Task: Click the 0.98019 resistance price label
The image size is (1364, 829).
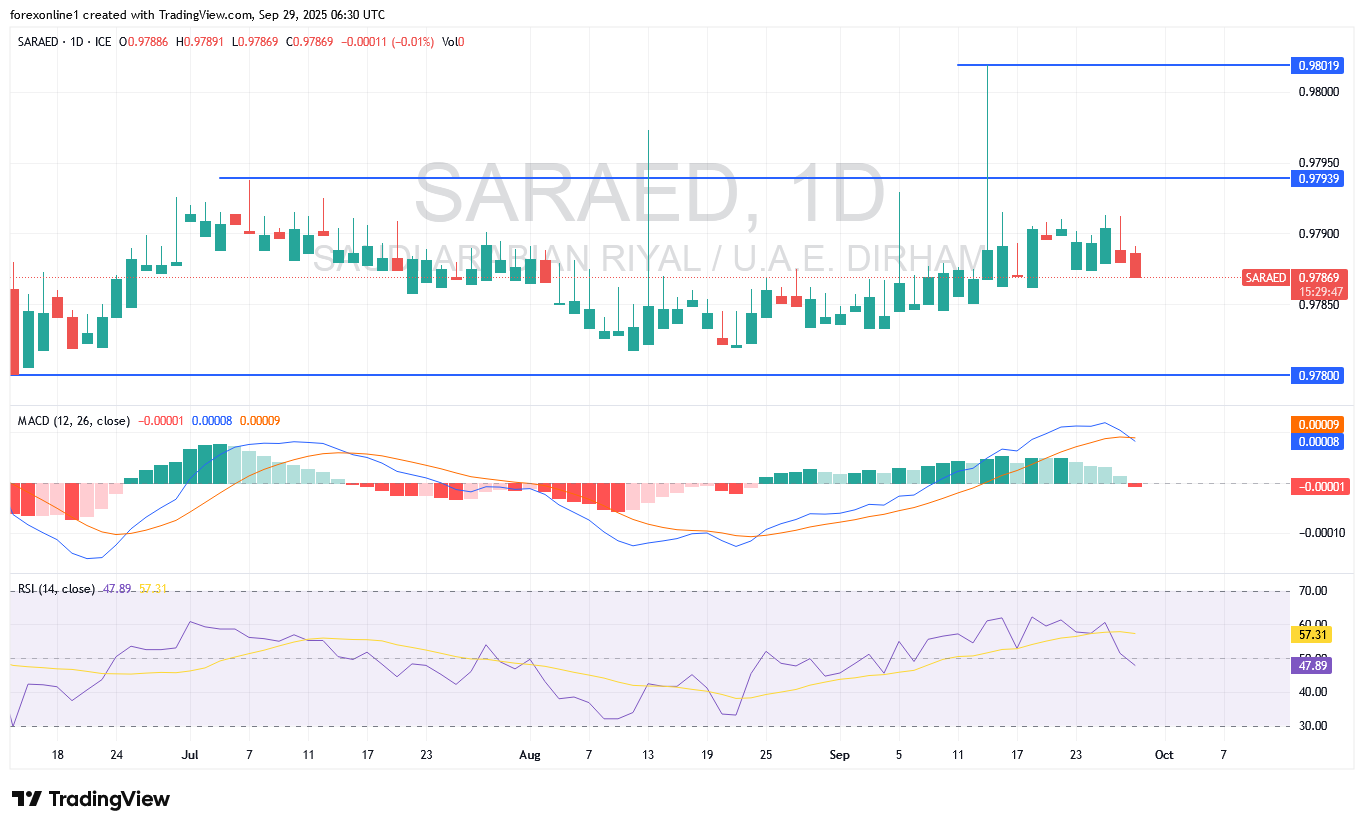Action: click(x=1318, y=65)
